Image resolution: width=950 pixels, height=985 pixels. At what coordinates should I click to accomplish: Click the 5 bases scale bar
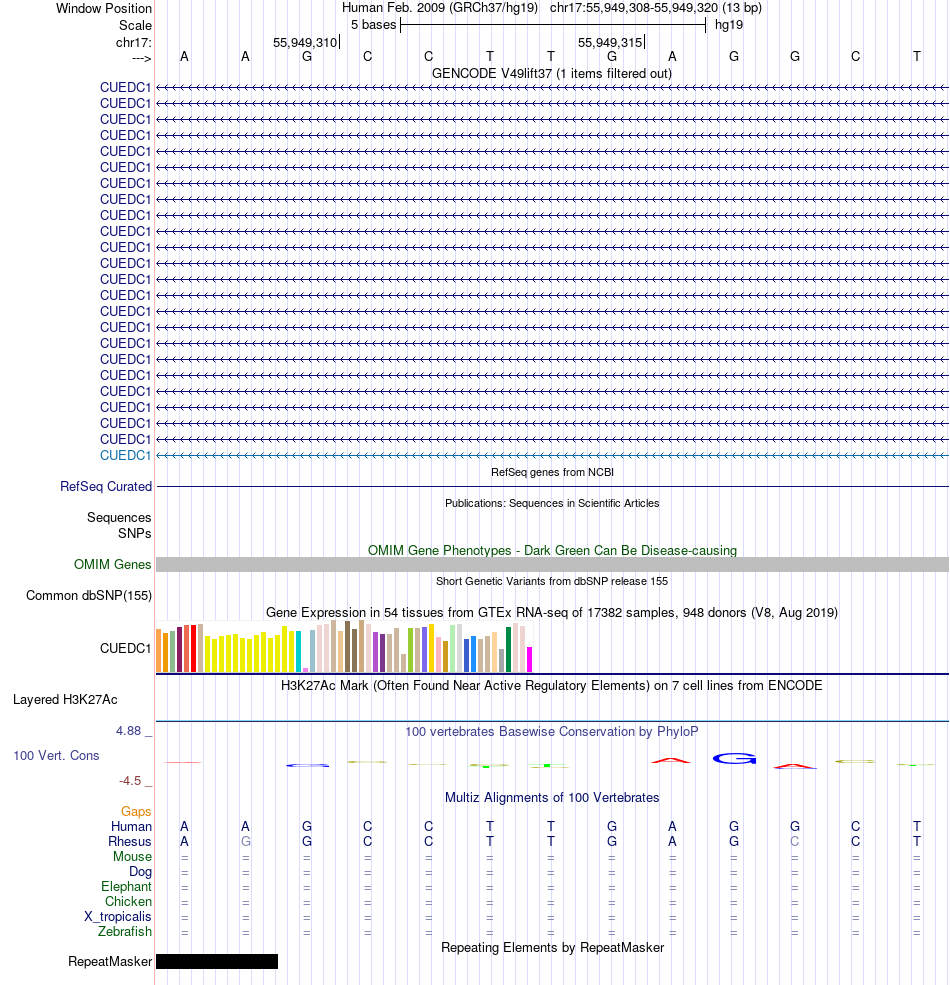pos(553,25)
